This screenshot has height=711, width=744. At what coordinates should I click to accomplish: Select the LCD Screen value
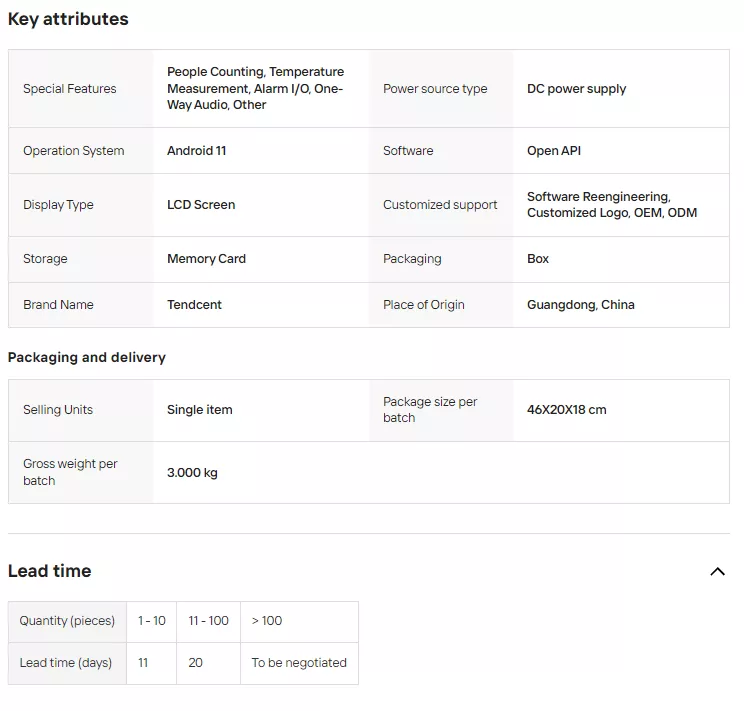coord(201,205)
